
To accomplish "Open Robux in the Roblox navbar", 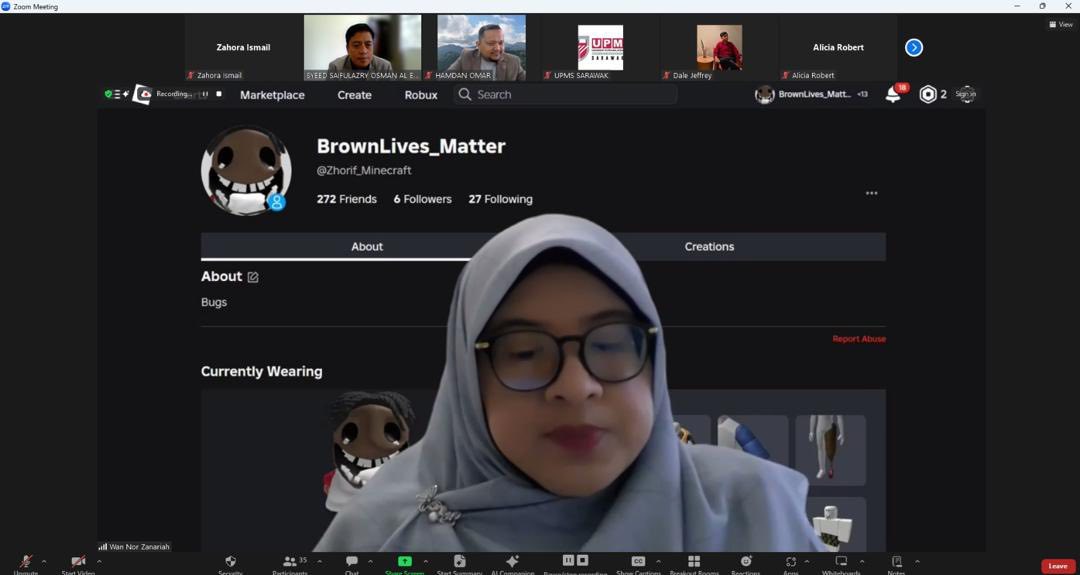I will point(421,95).
